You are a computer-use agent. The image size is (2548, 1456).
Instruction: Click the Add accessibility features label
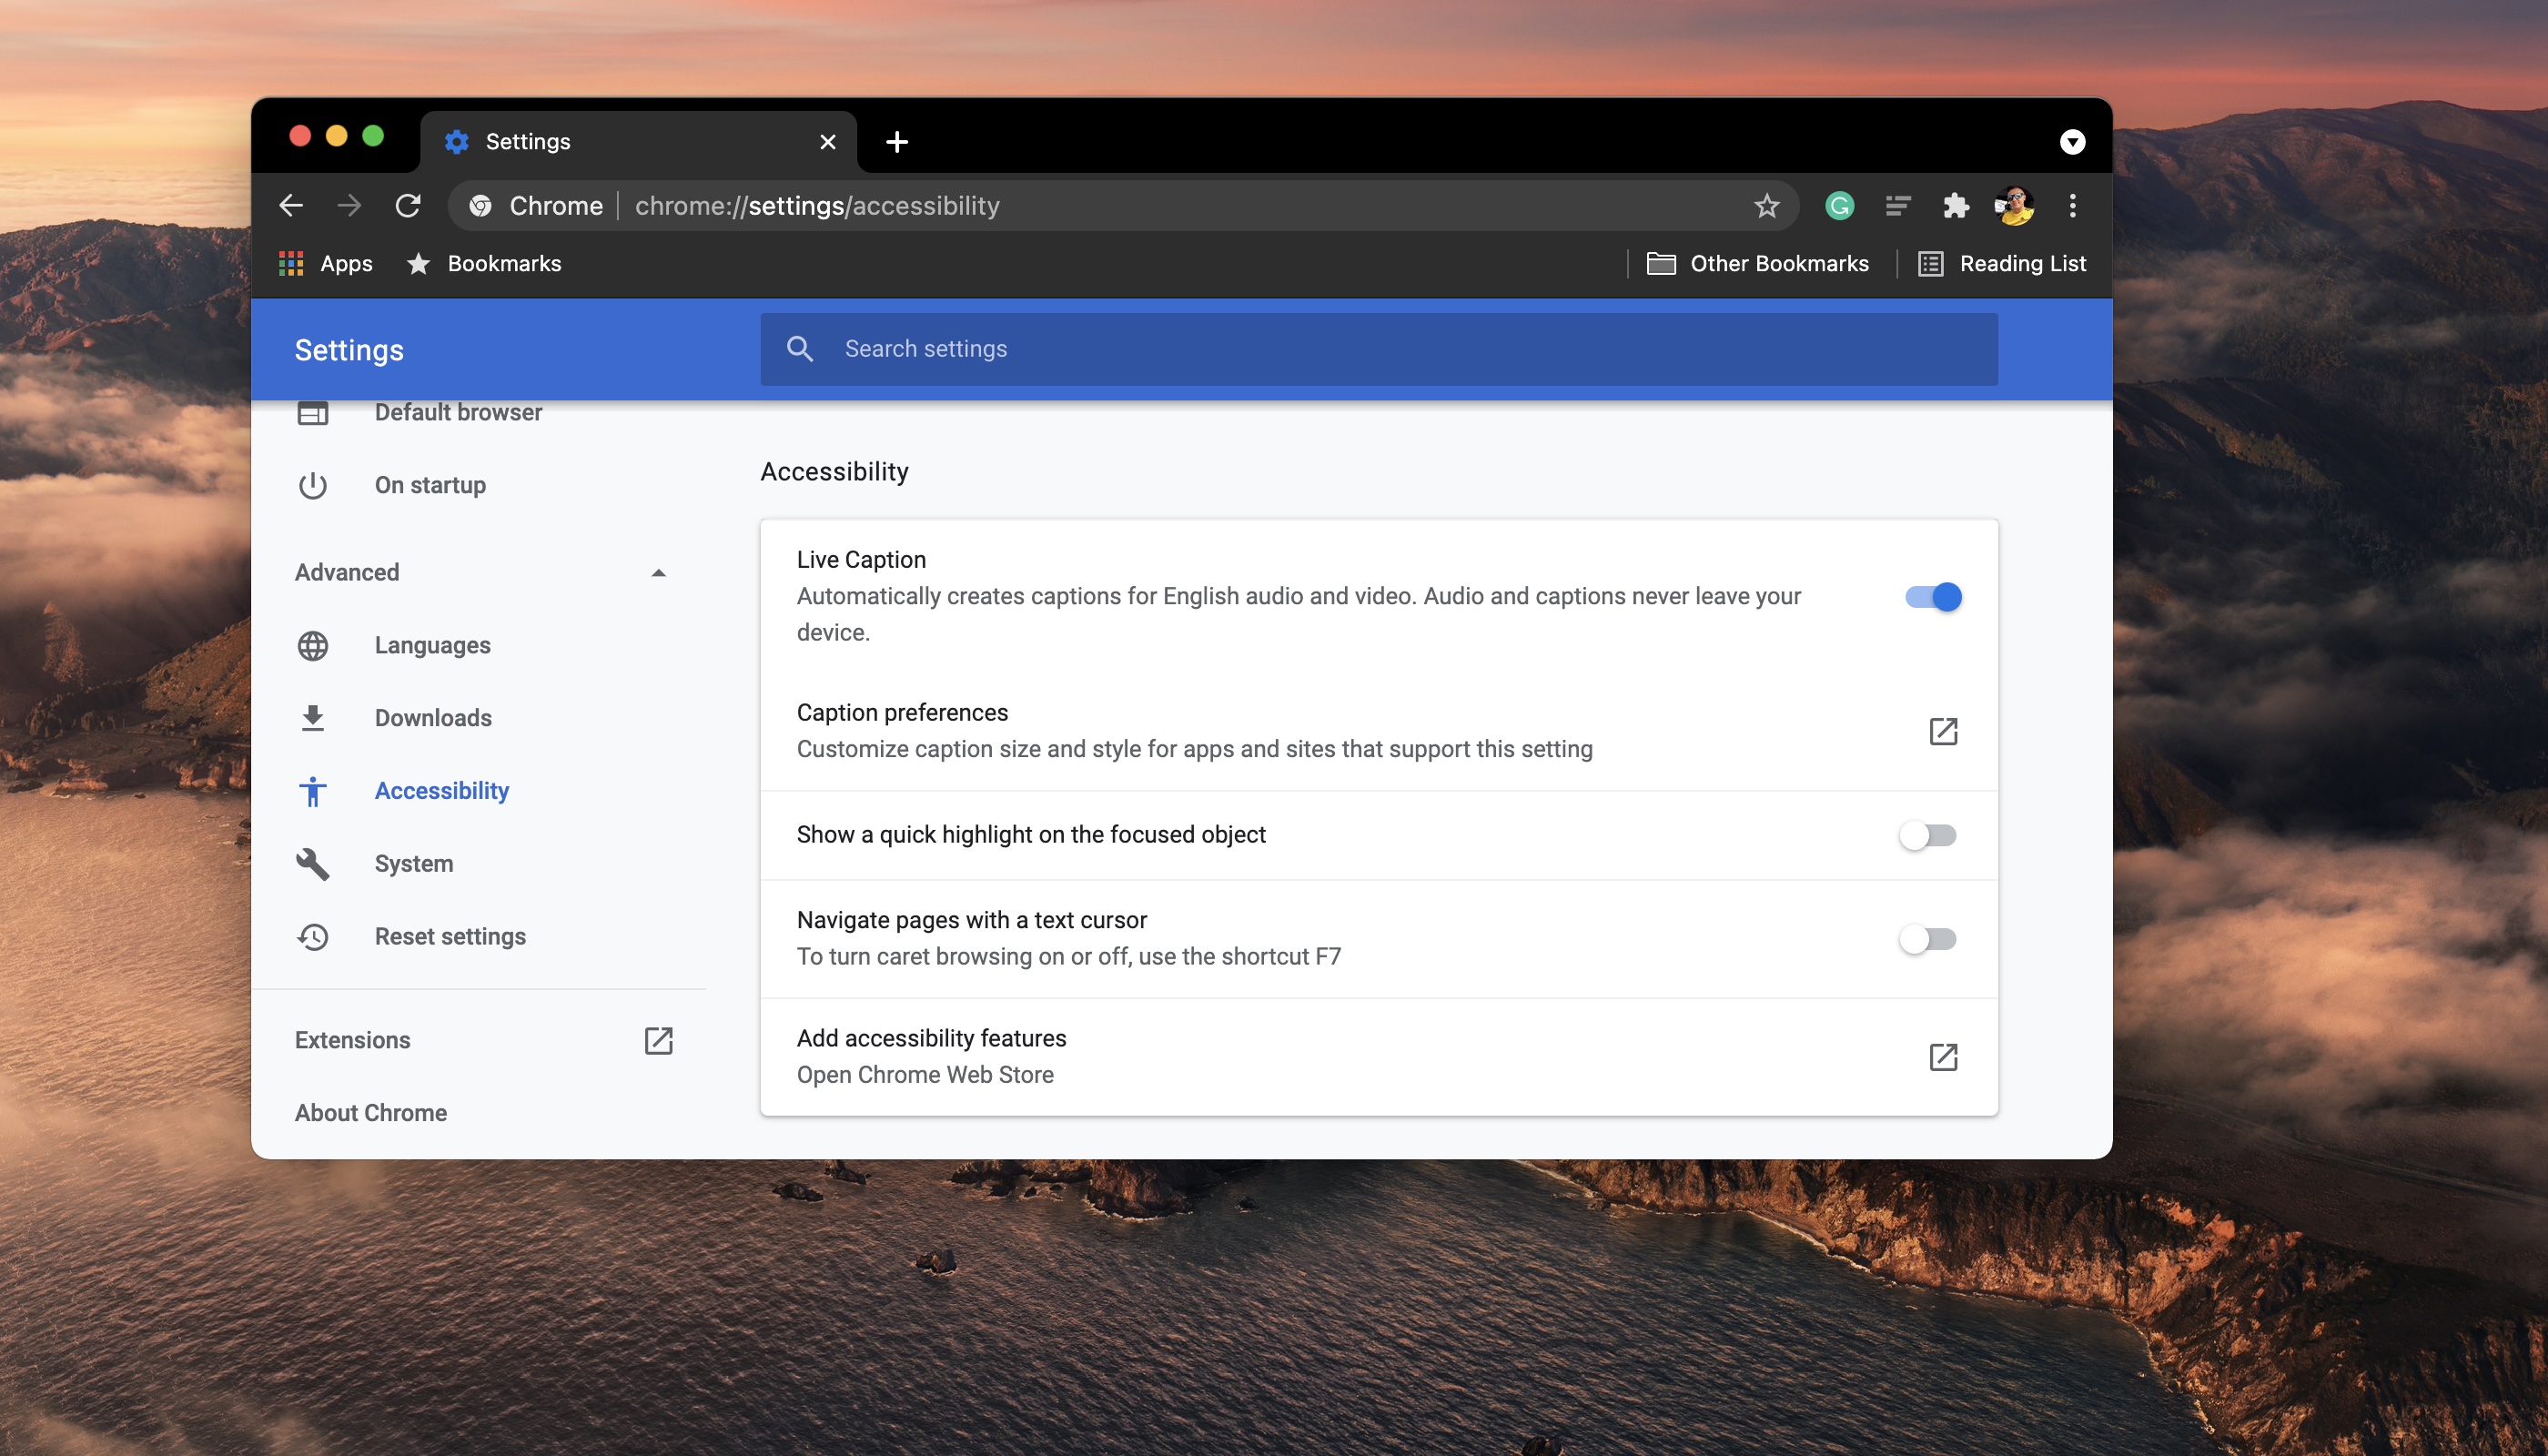tap(931, 1038)
